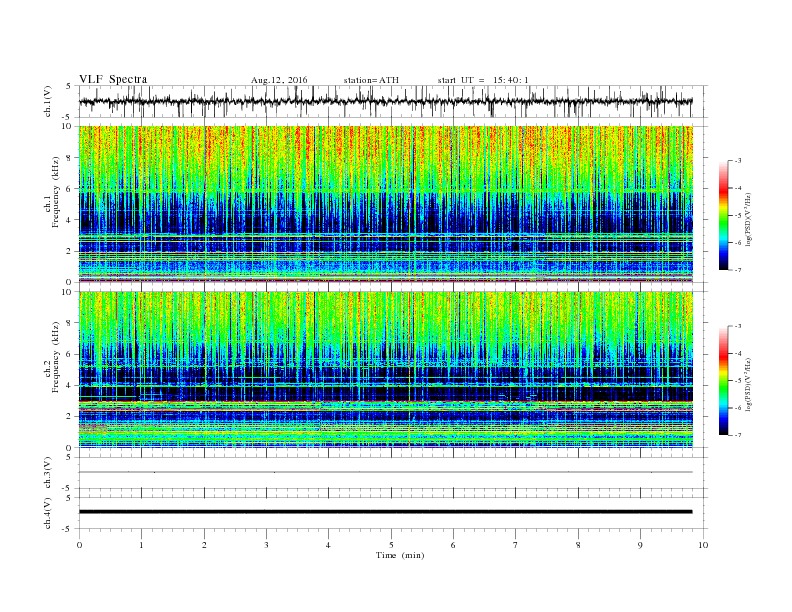
Task: Click the "-6" tick on the ch.2 colorbar
Action: click(738, 408)
